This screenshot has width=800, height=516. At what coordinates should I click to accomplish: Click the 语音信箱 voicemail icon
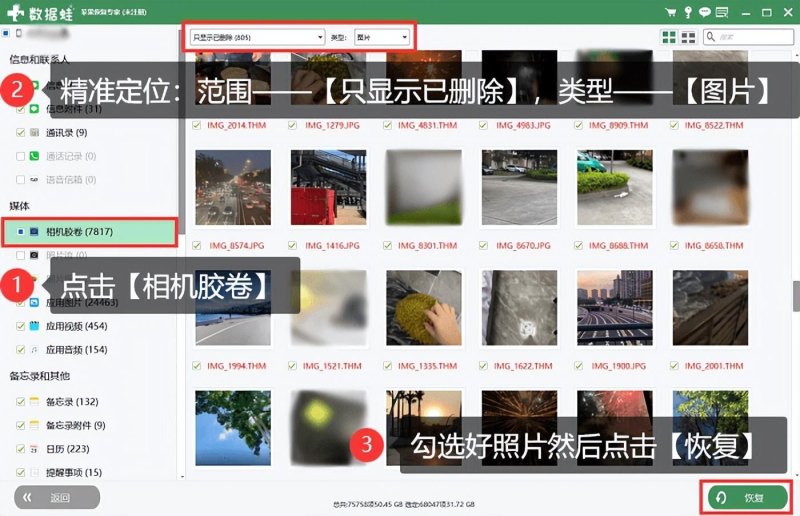point(34,180)
